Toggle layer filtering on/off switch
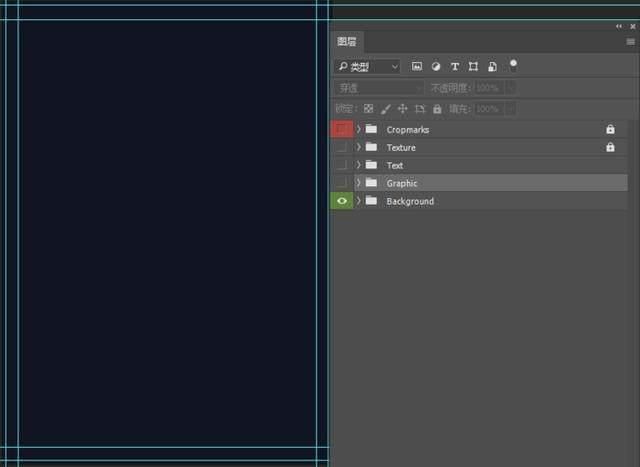 [513, 64]
